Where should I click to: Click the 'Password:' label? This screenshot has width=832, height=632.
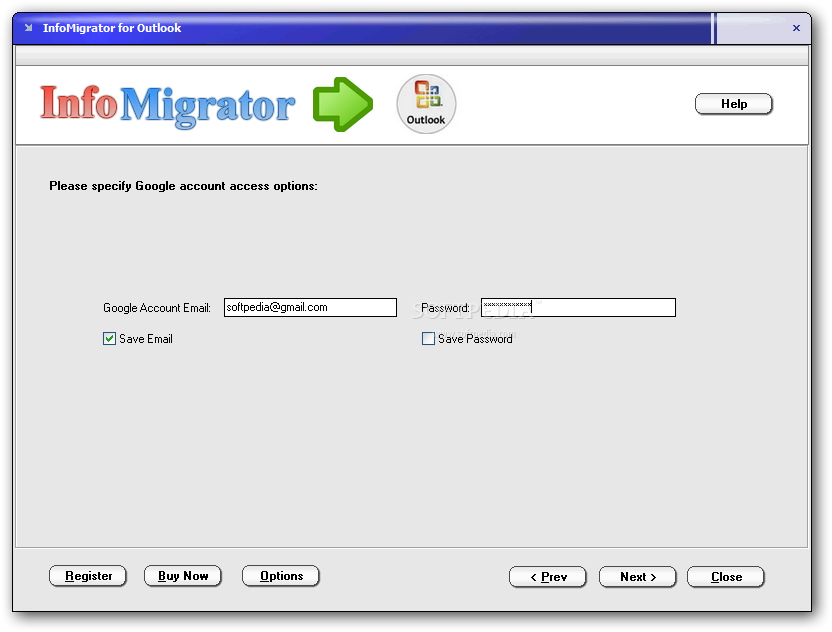(445, 308)
